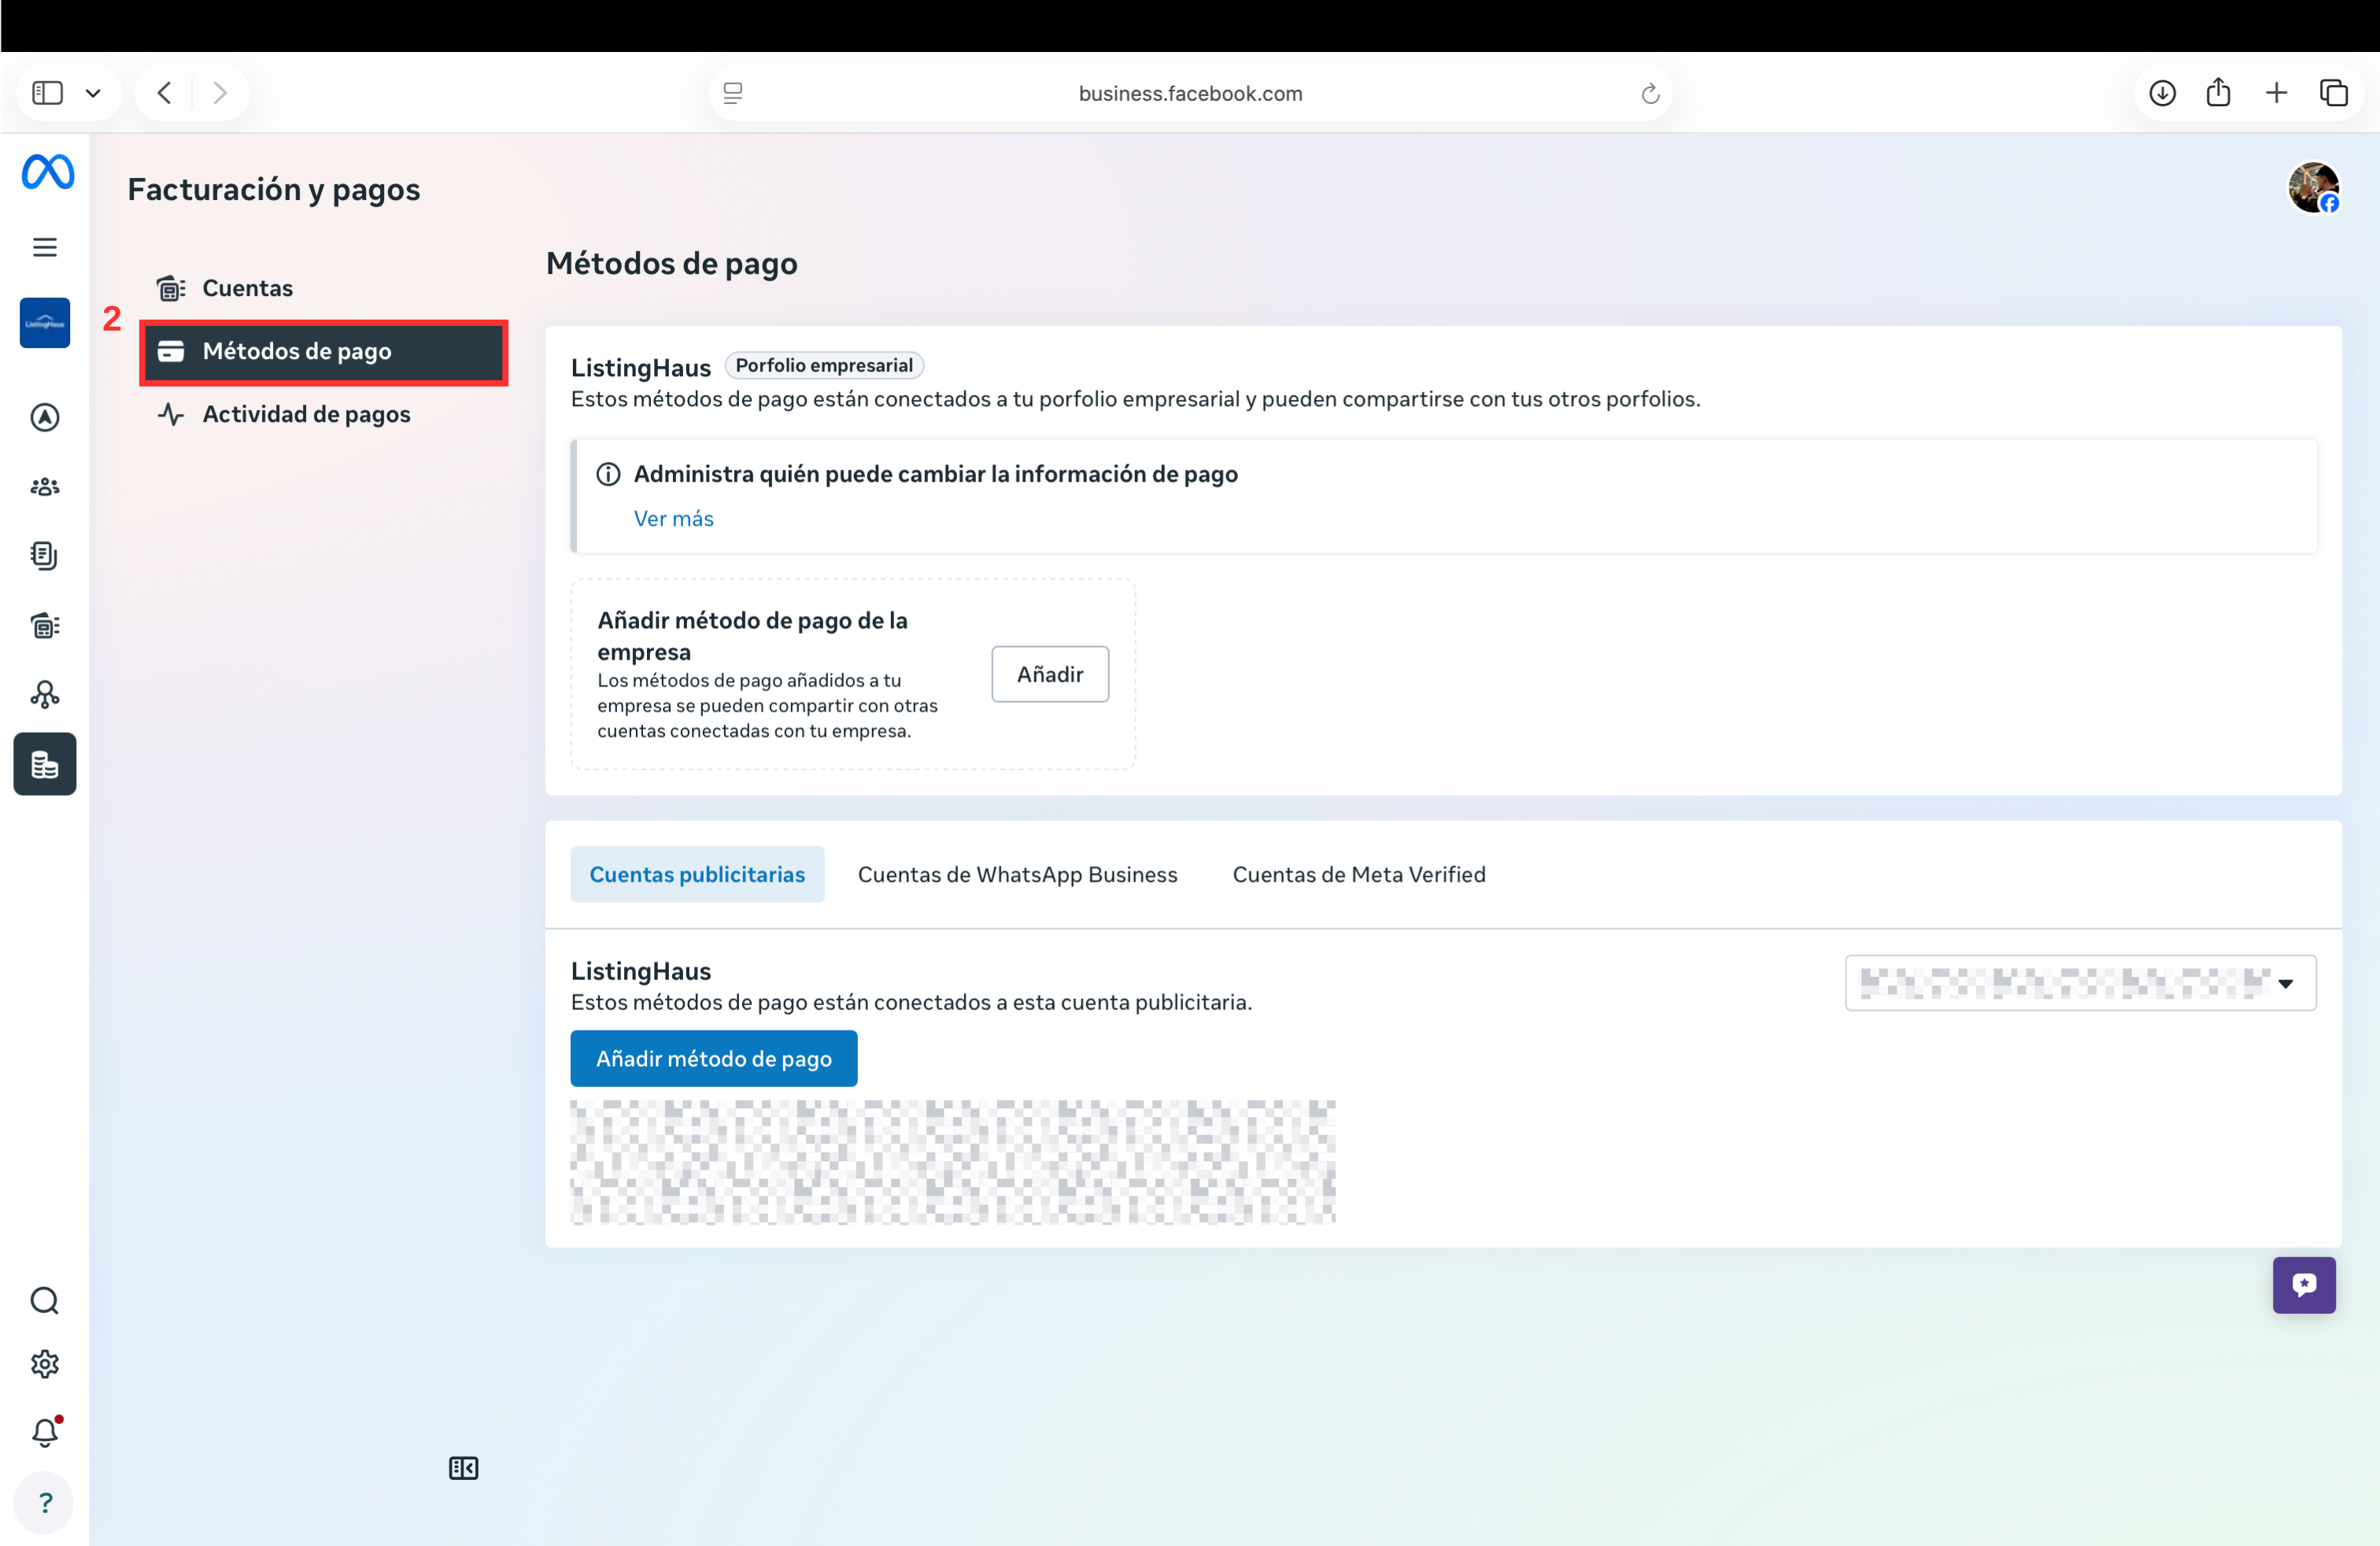Switch to Cuentas de WhatsApp Business tab
2380x1546 pixels.
pos(1017,874)
